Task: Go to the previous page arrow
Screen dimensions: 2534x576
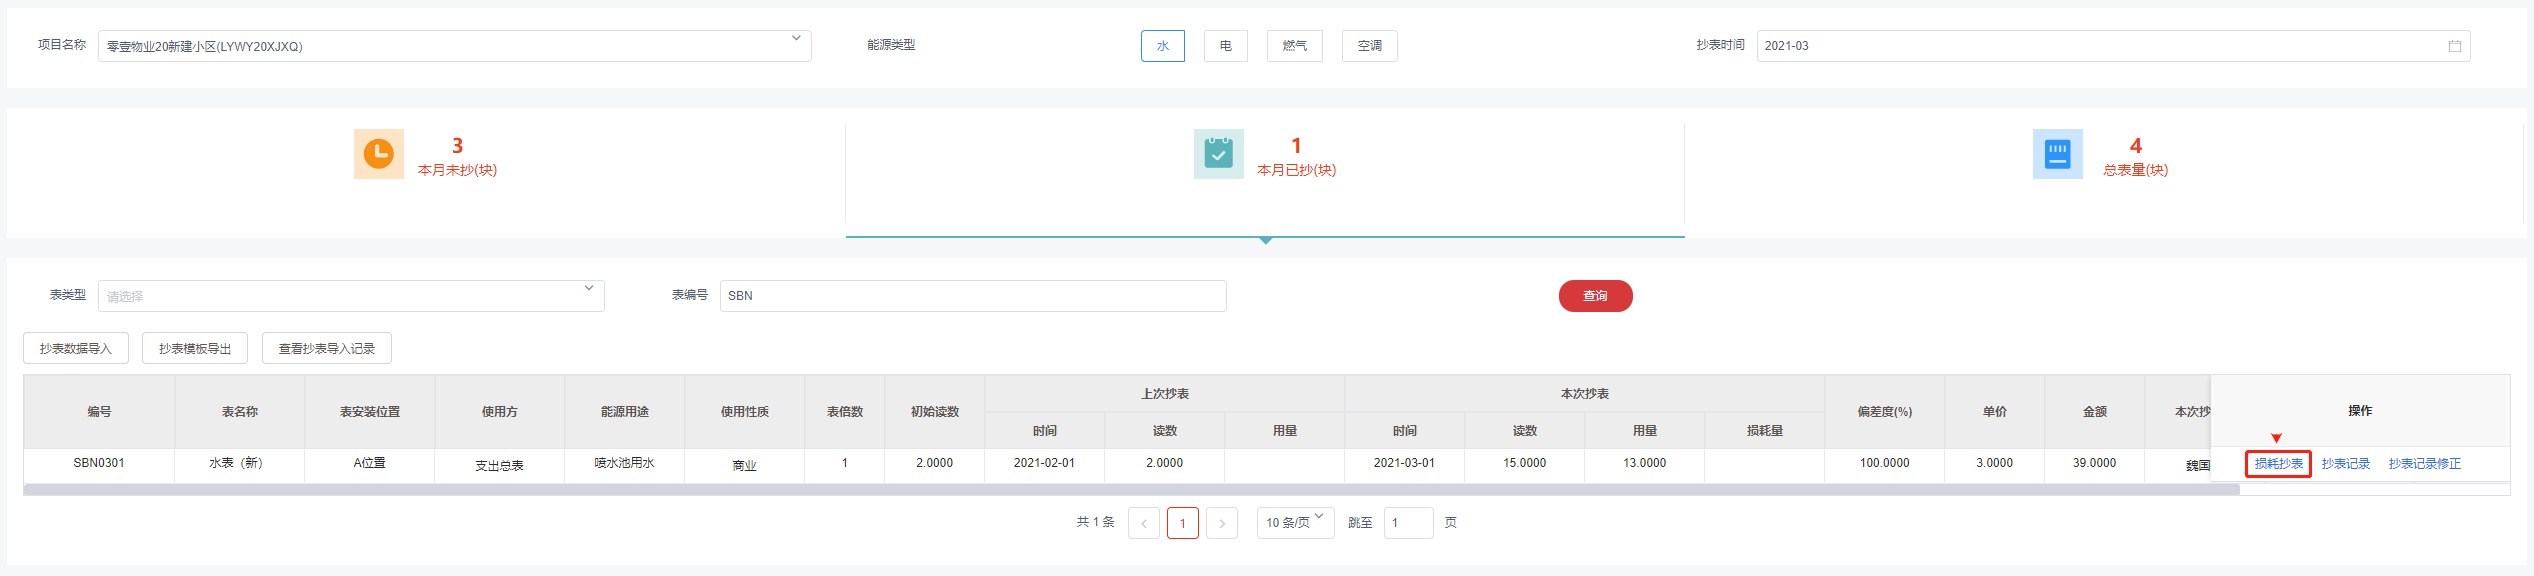Action: coord(1143,523)
